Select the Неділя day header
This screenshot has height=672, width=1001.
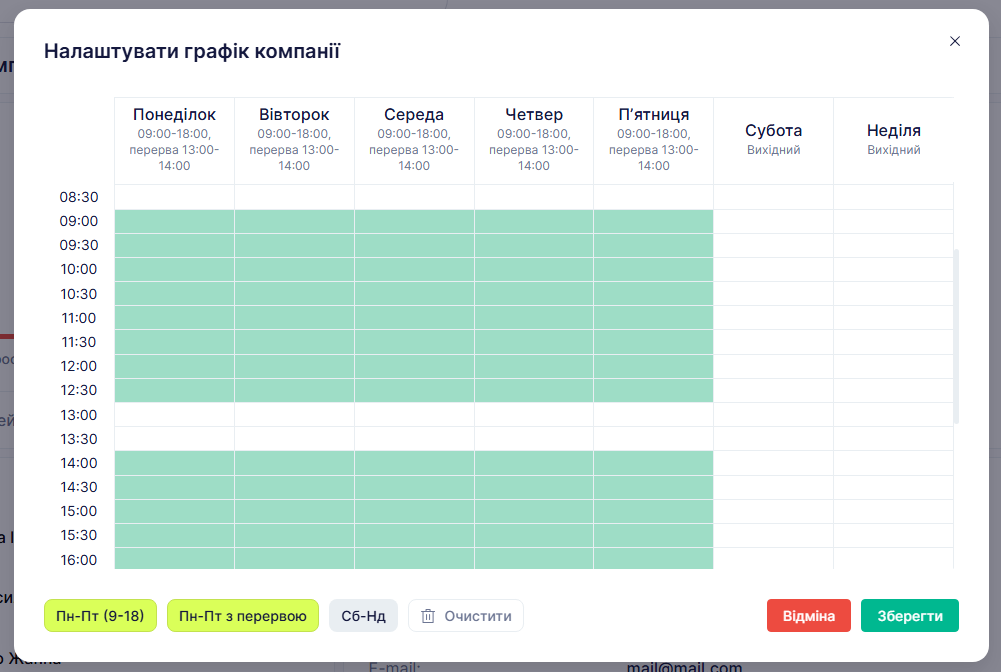893,131
